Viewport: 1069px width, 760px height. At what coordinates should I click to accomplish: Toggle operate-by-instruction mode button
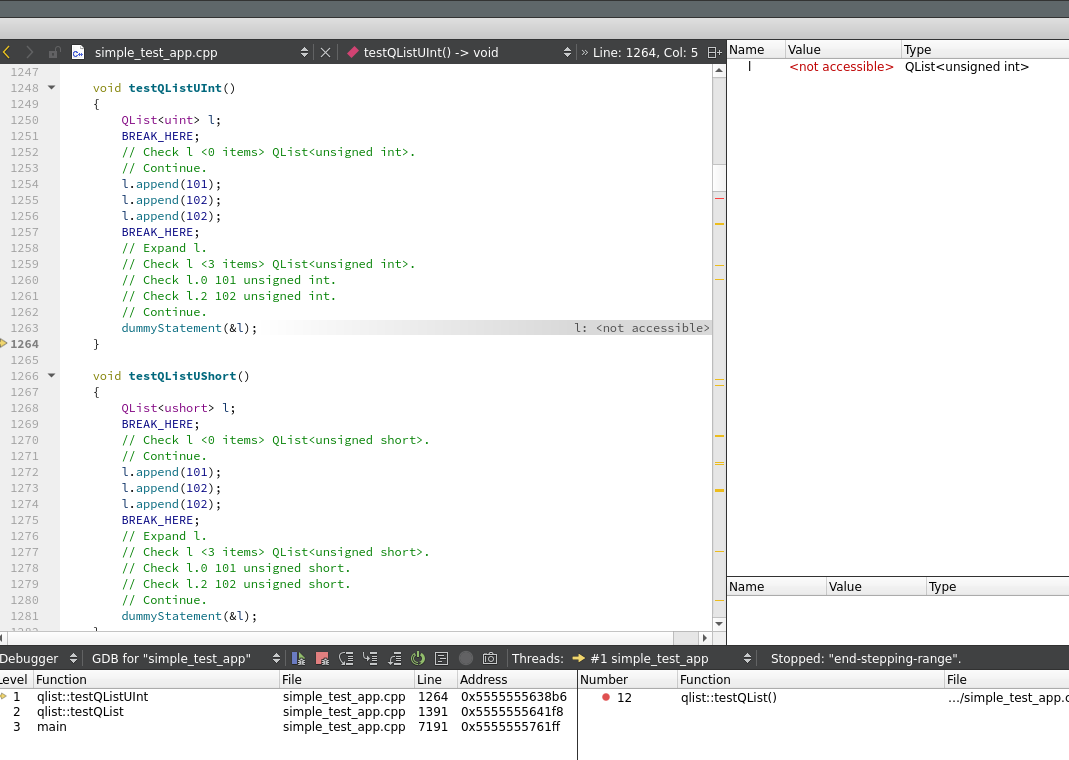pyautogui.click(x=442, y=659)
